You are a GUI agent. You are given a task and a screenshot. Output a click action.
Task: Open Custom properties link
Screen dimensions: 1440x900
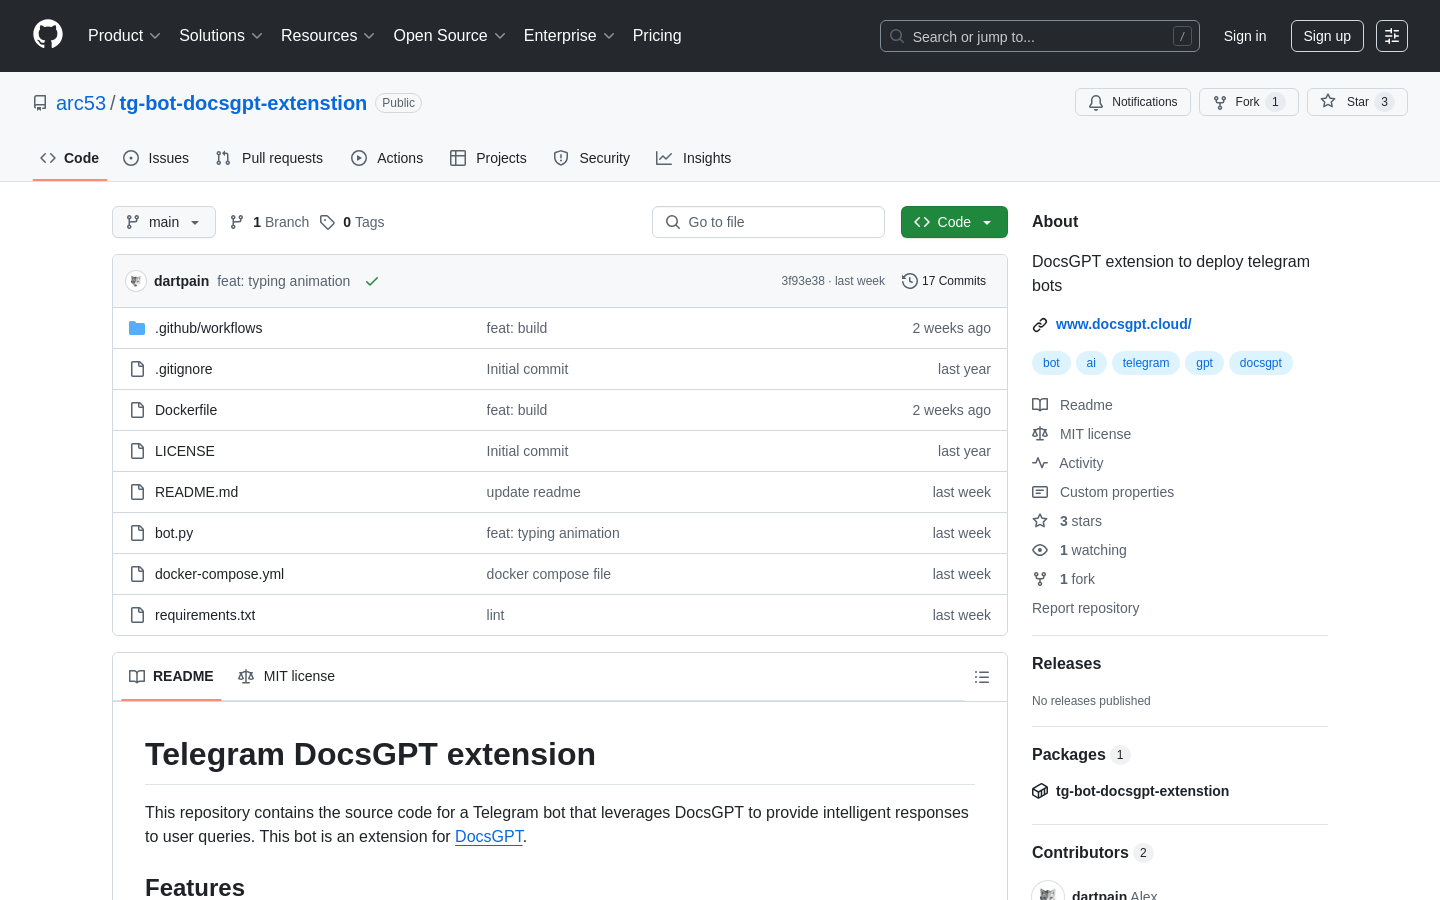click(1103, 492)
